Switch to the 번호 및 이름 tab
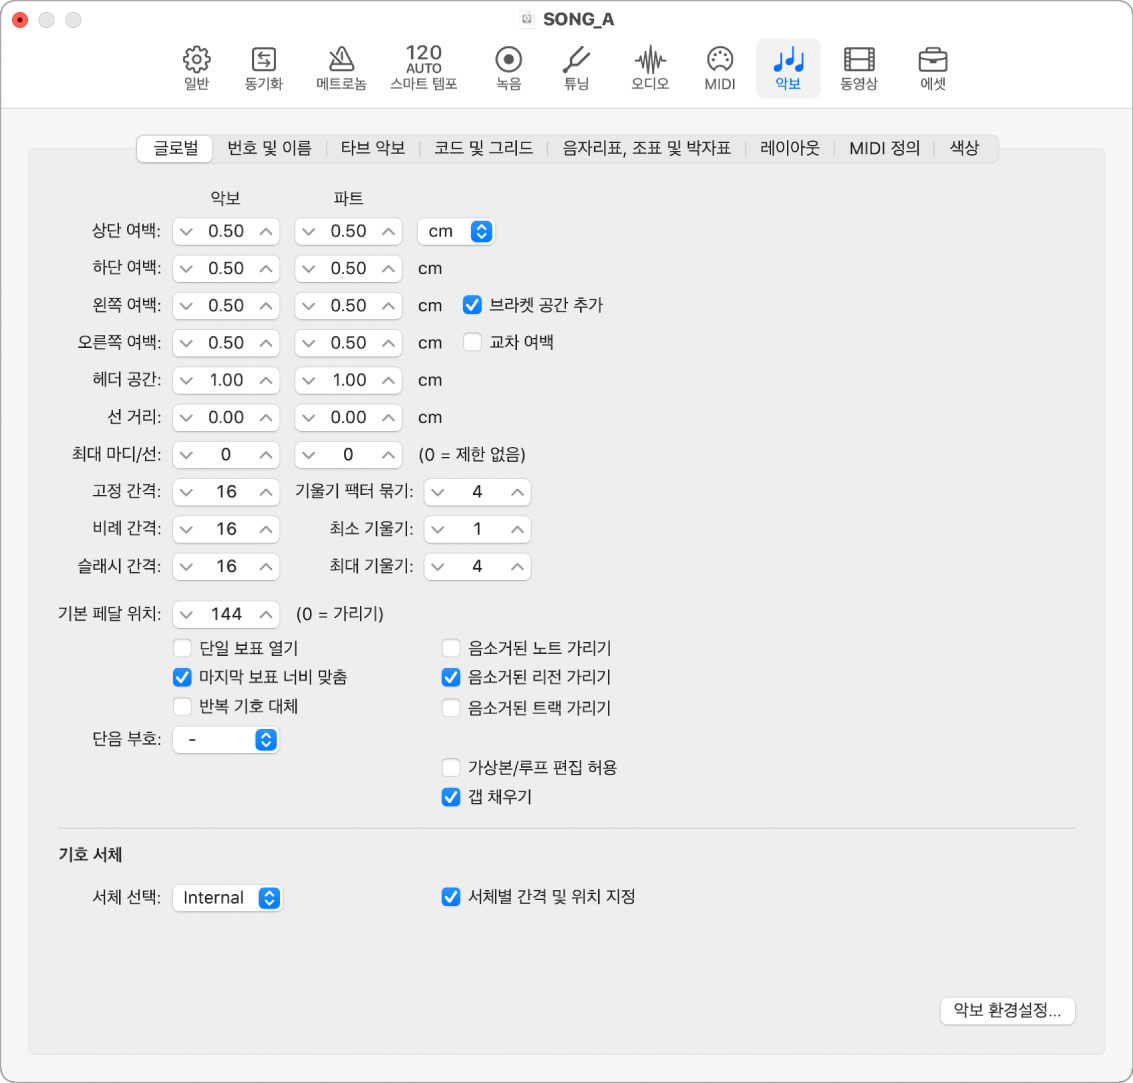1133x1083 pixels. tap(270, 148)
